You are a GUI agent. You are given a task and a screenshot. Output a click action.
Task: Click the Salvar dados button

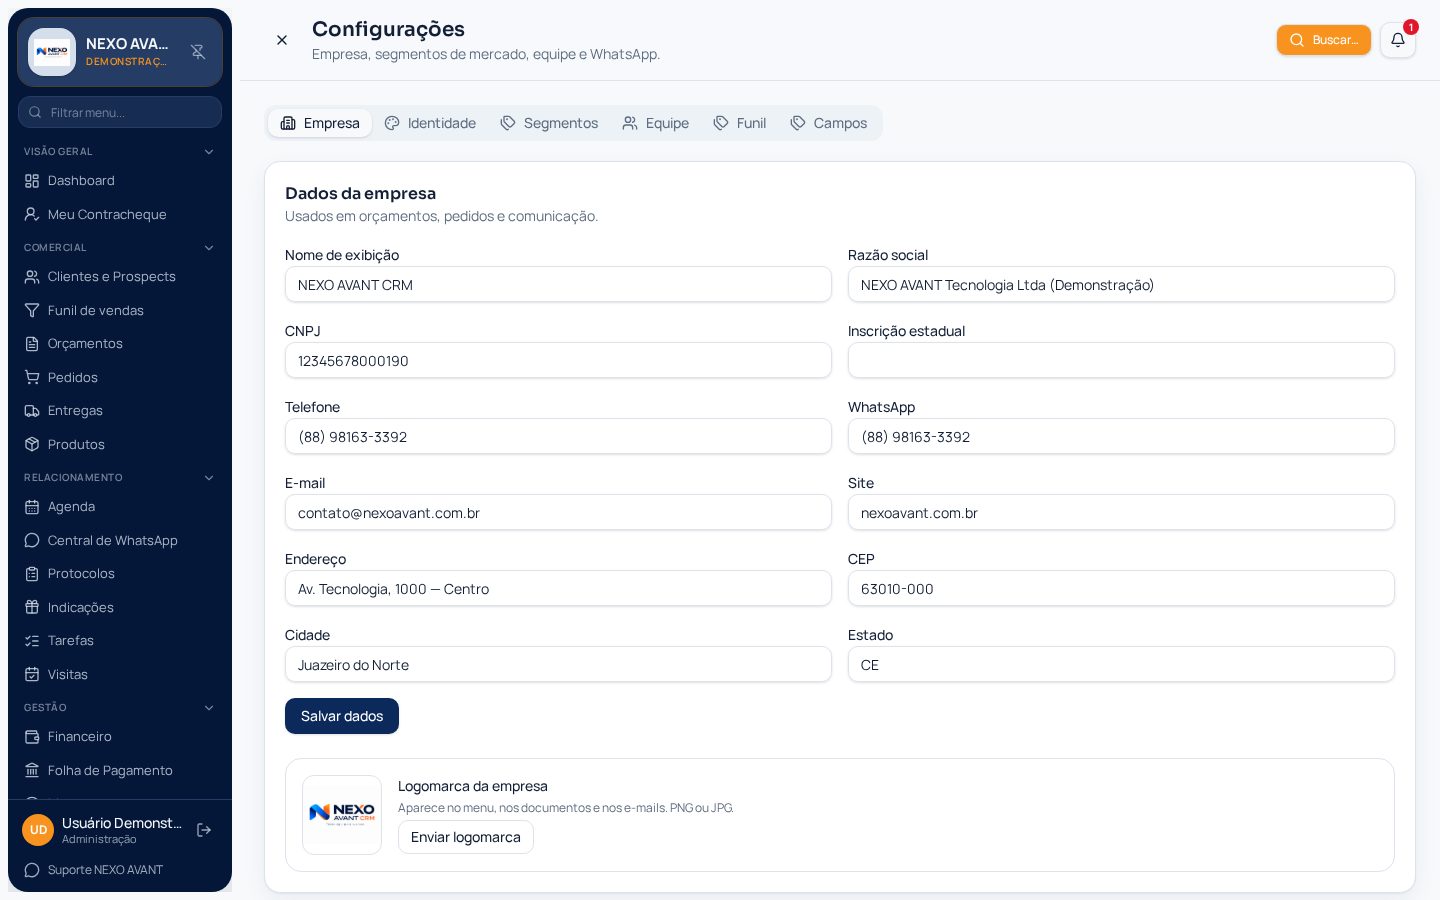tap(342, 716)
